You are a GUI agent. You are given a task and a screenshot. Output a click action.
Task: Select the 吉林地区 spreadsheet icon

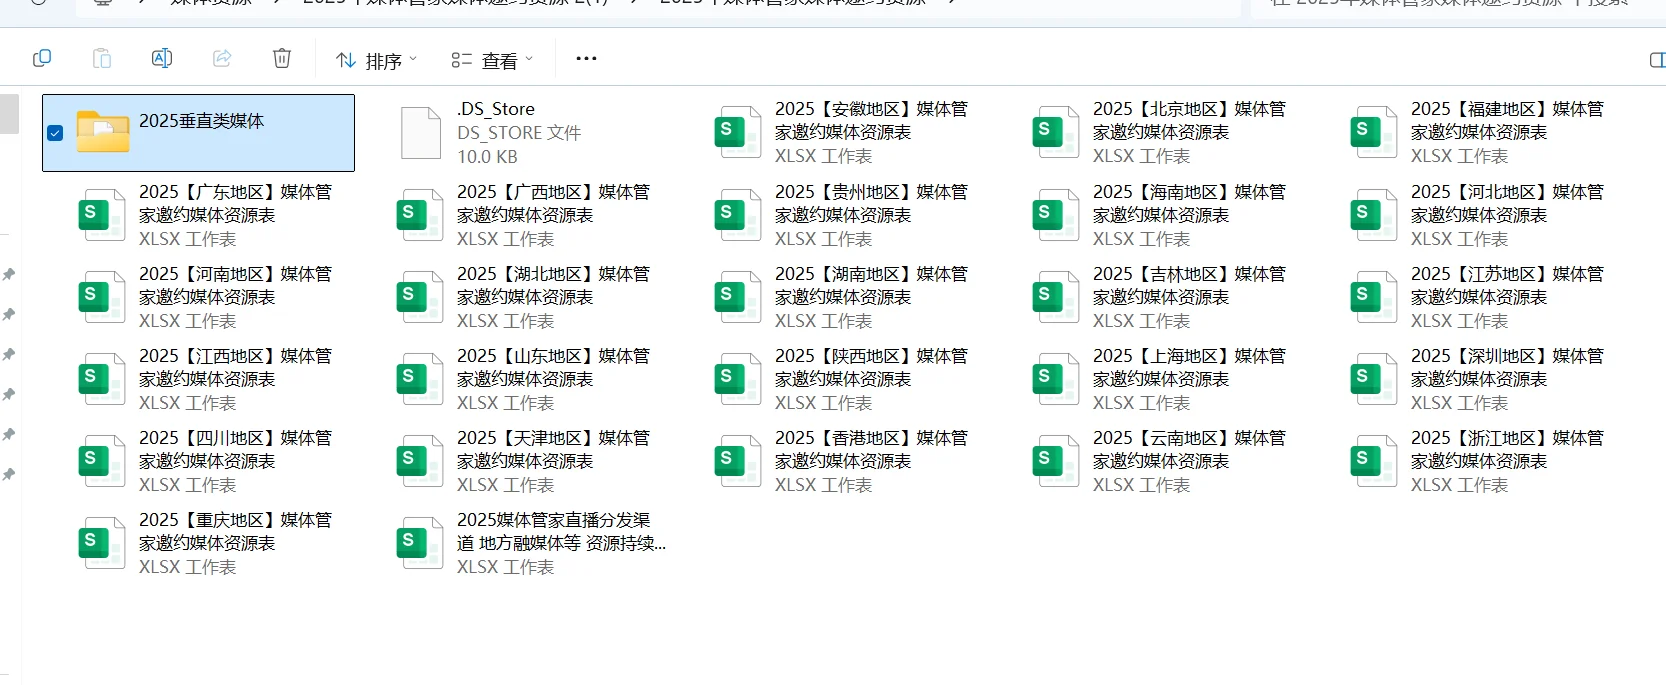click(1056, 297)
